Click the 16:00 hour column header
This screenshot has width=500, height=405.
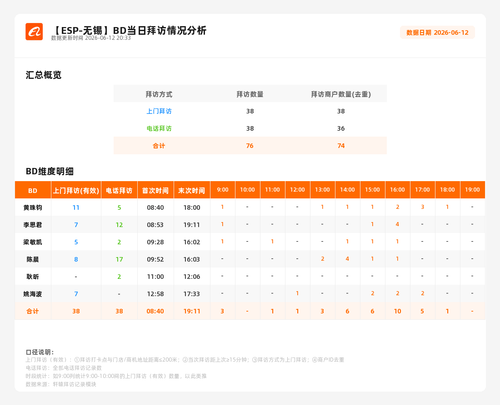(x=397, y=190)
